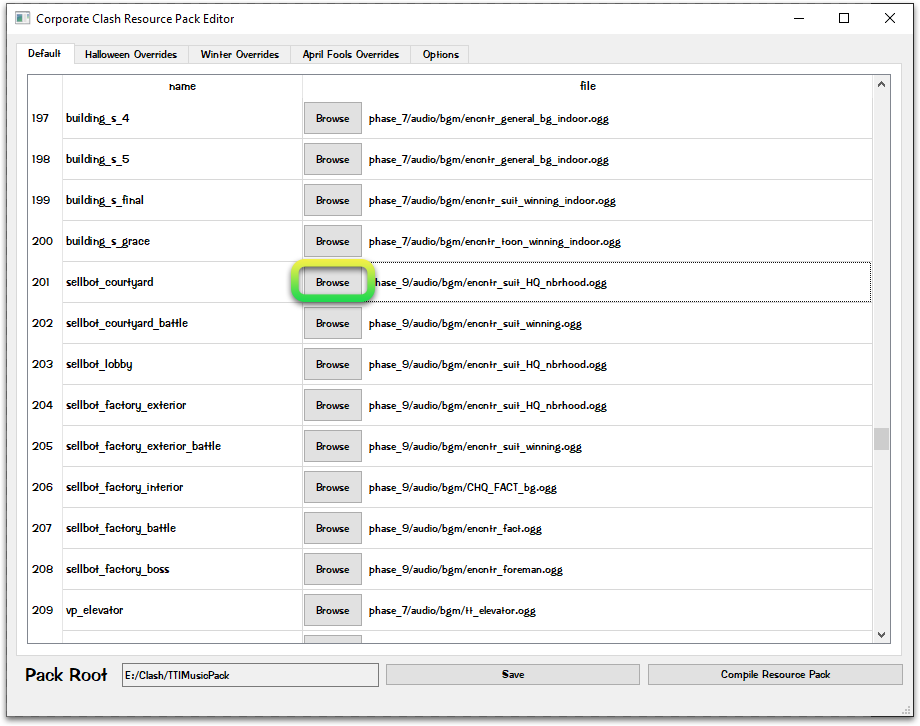920x726 pixels.
Task: Open the Halloween Overrides tab
Action: point(131,55)
